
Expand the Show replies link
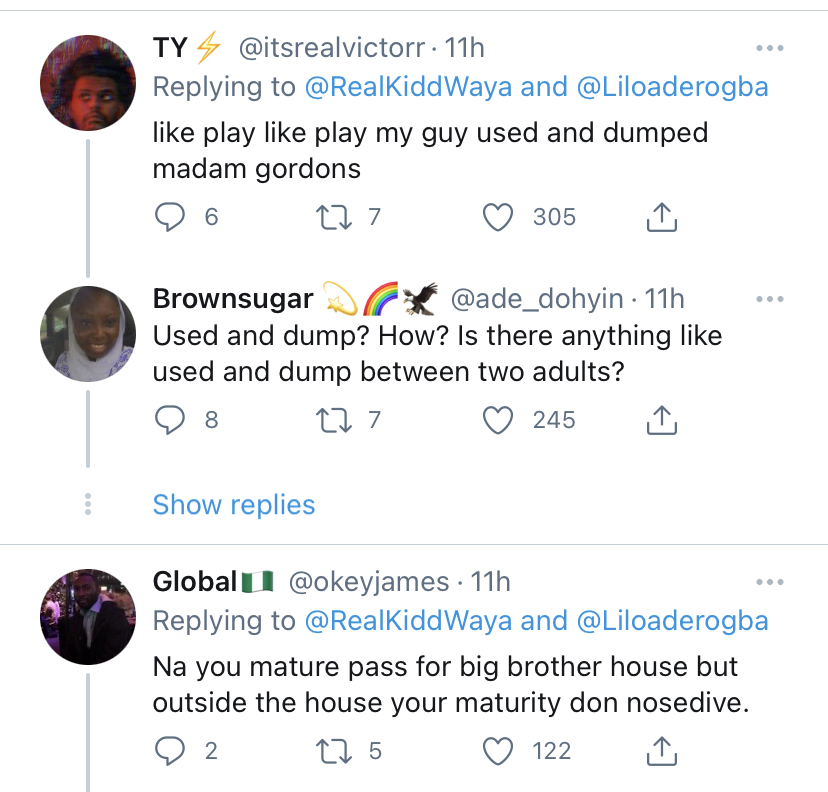pos(234,504)
